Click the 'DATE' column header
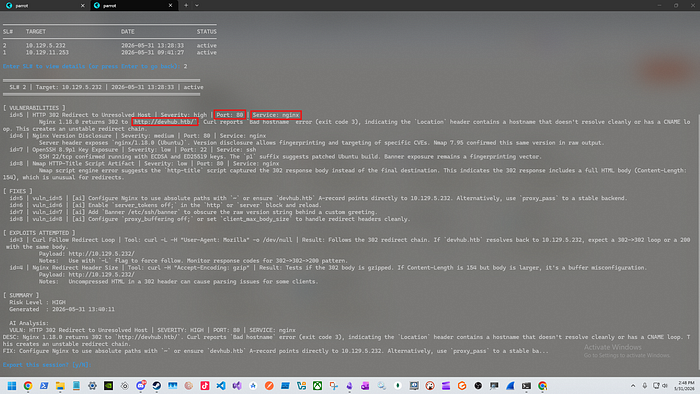Screen dimensions: 700x394 [x=128, y=32]
